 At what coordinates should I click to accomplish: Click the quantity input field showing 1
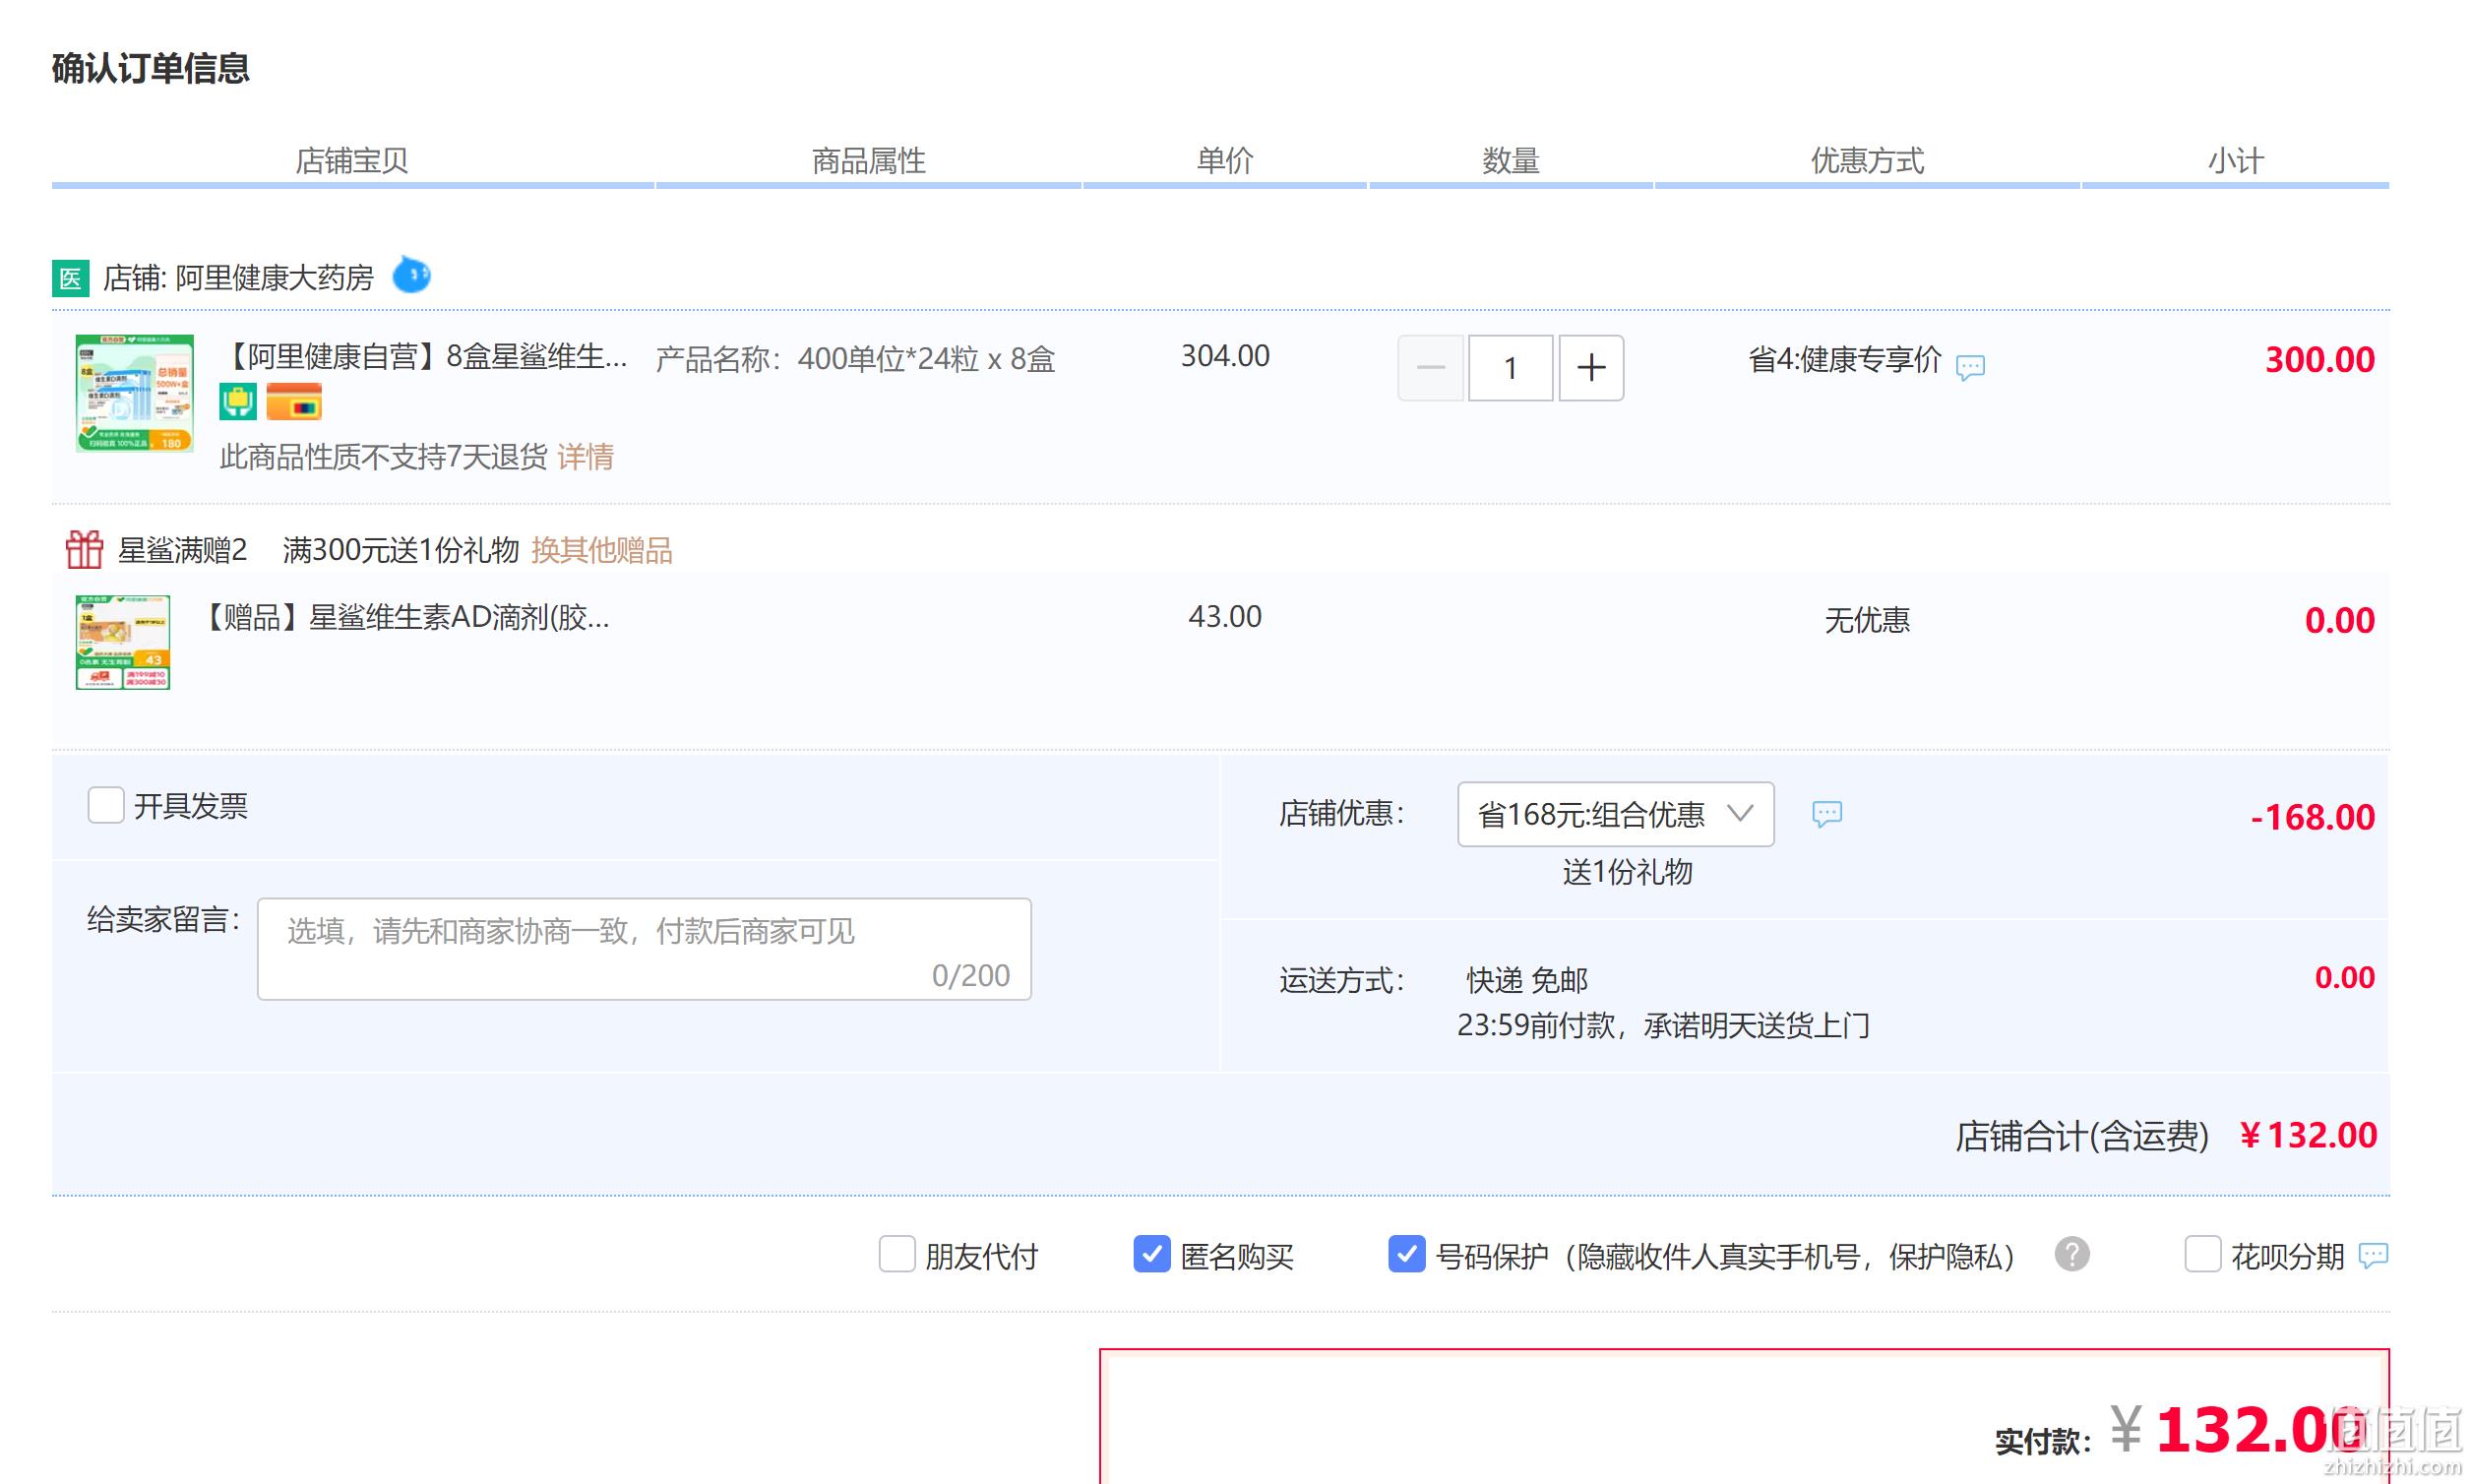tap(1510, 368)
